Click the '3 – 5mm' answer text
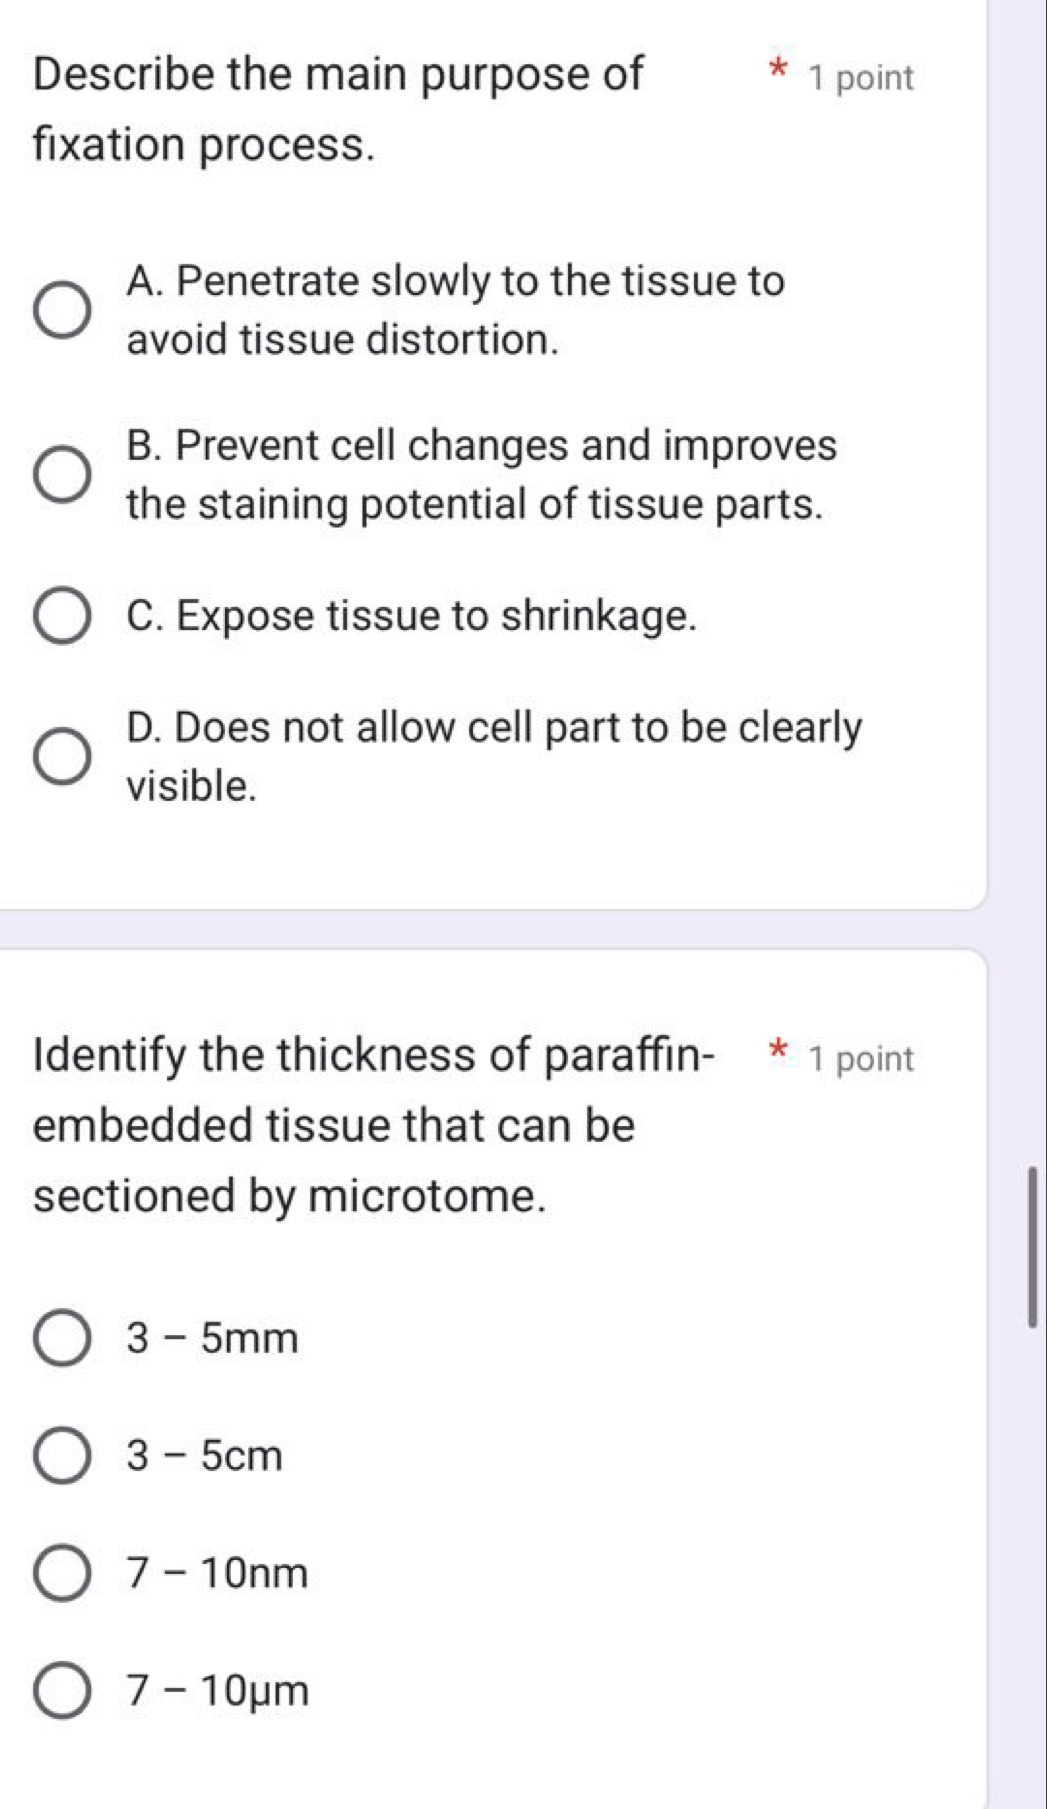 (212, 1338)
